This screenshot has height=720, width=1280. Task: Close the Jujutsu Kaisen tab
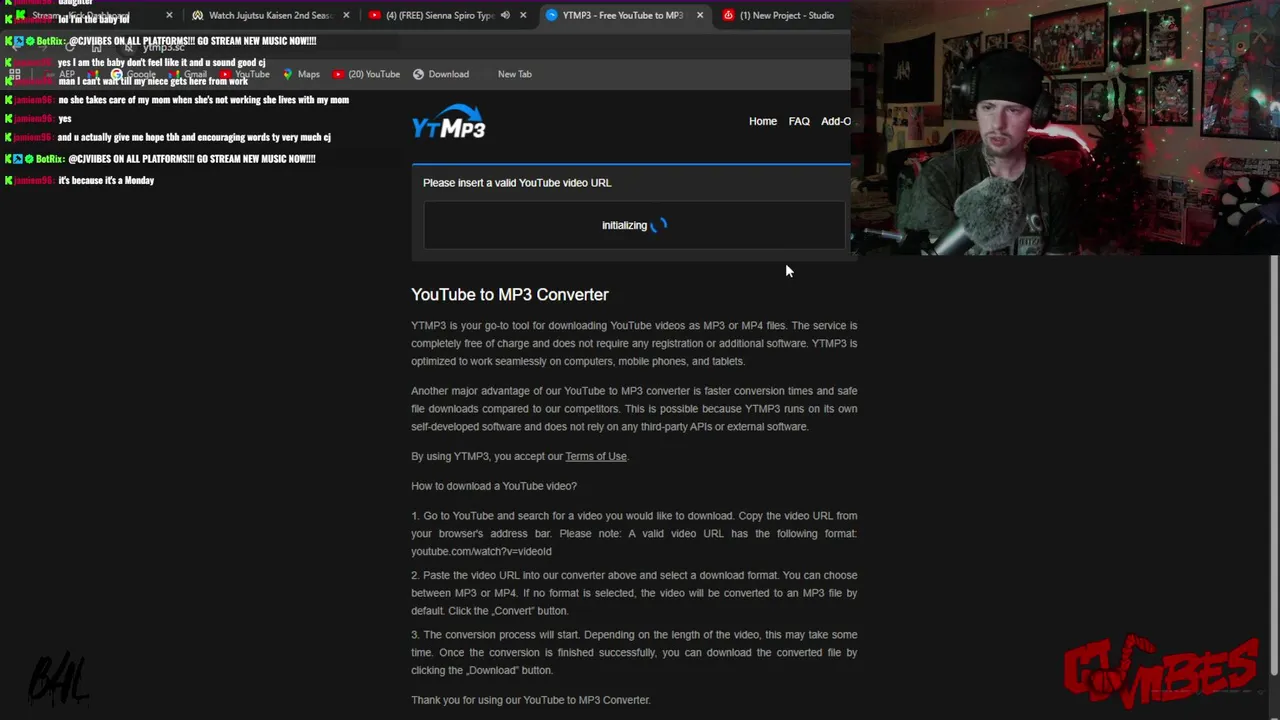click(x=346, y=15)
